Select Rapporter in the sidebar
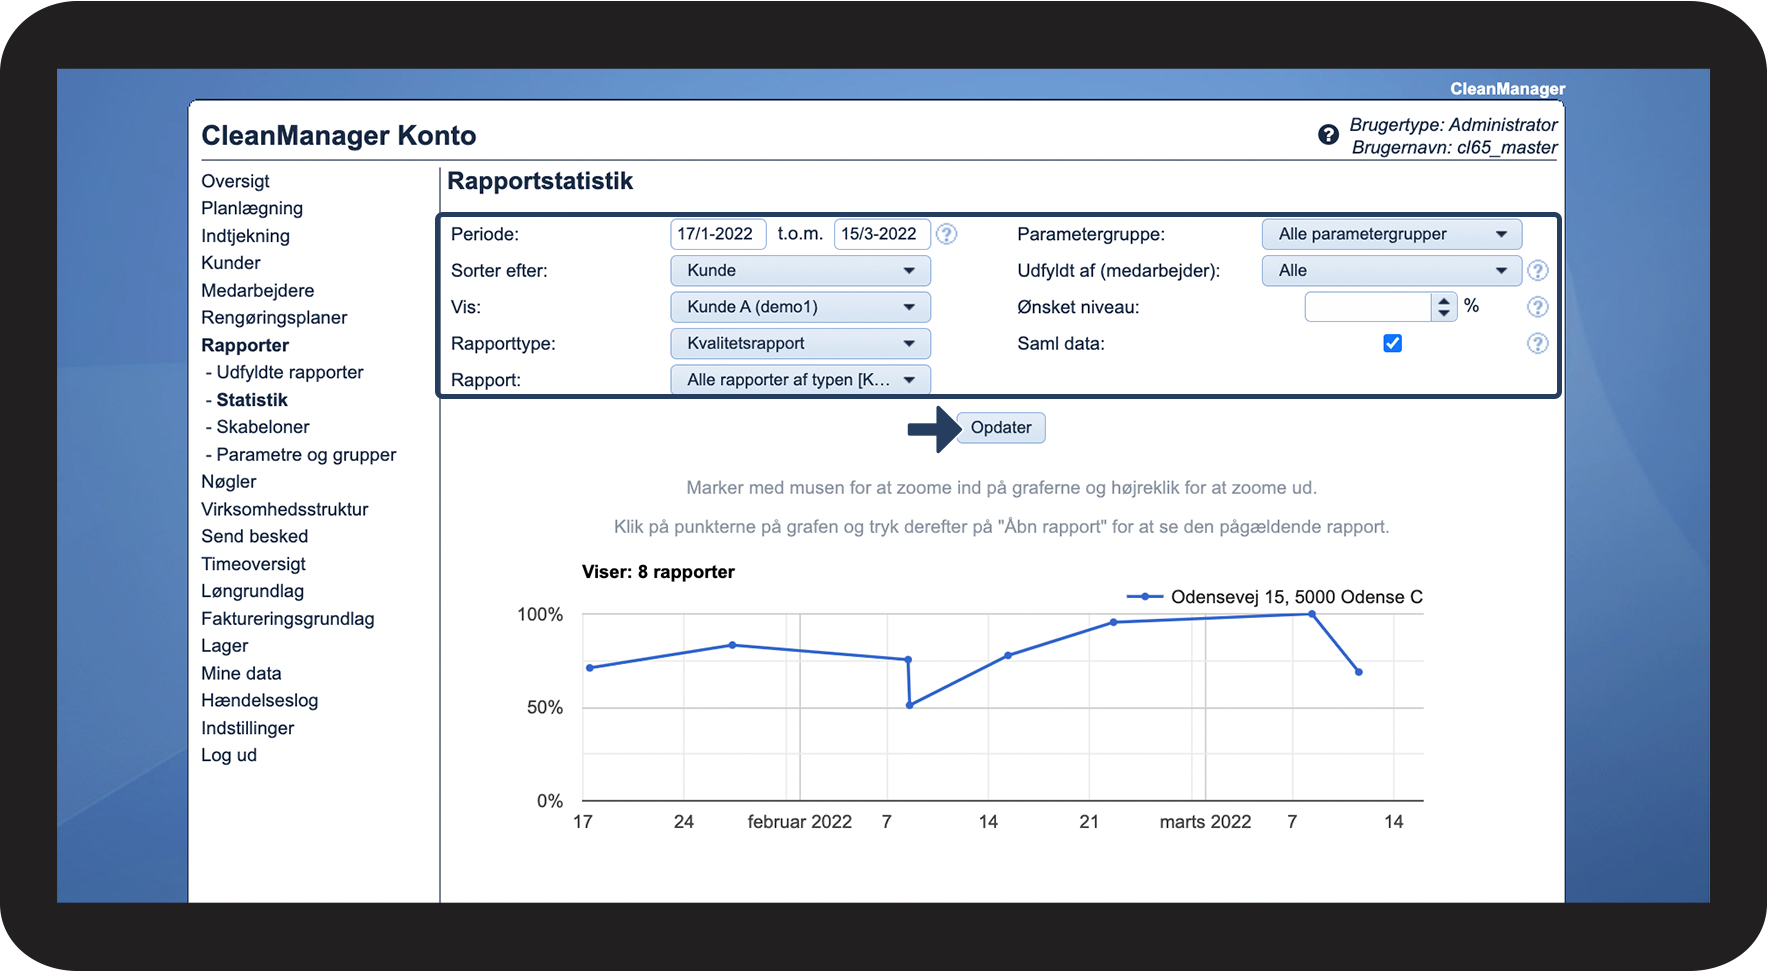This screenshot has width=1767, height=971. (x=245, y=345)
